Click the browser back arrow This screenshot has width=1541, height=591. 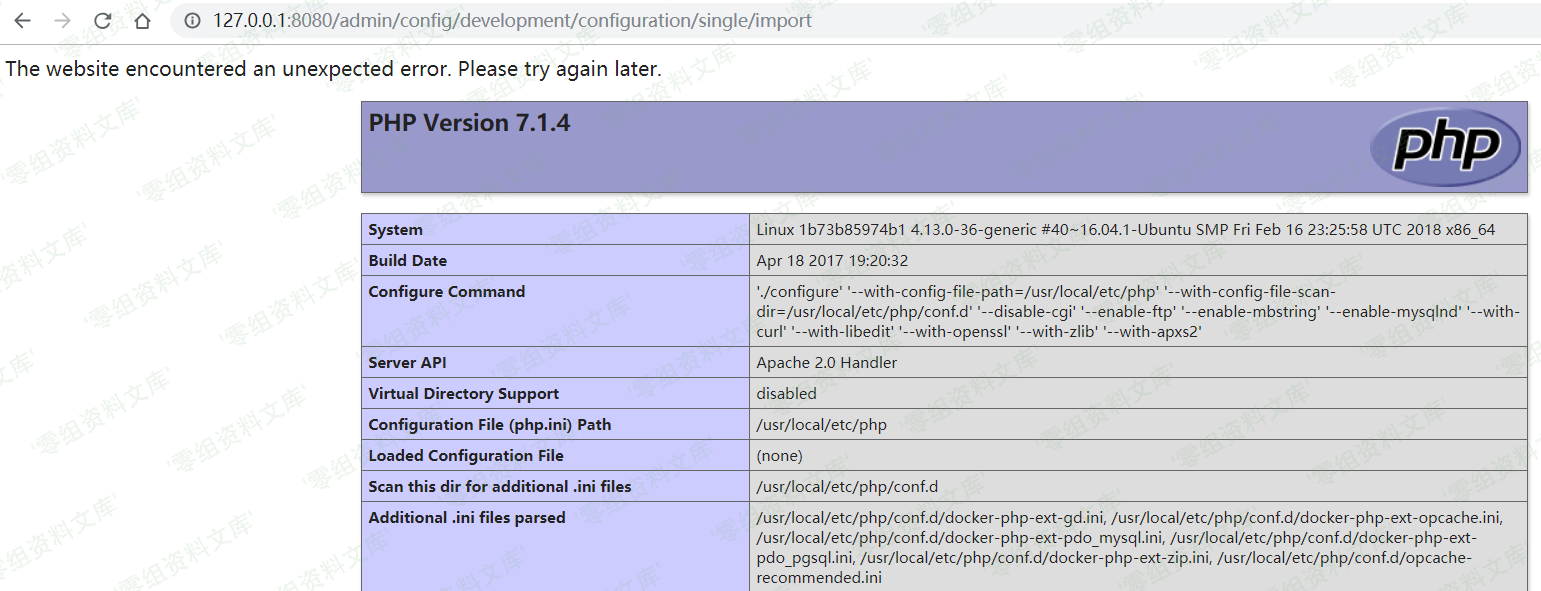point(22,21)
